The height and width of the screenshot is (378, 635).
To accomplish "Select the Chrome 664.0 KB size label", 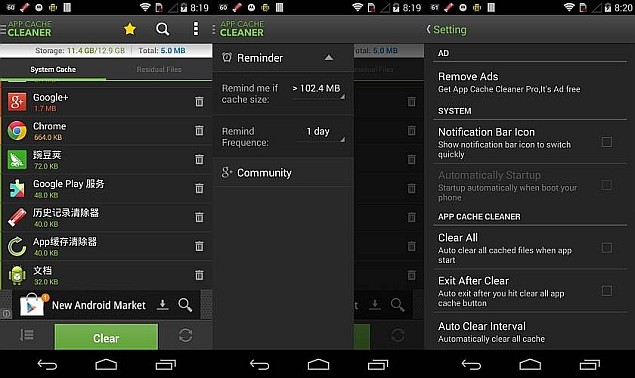I will pos(48,137).
